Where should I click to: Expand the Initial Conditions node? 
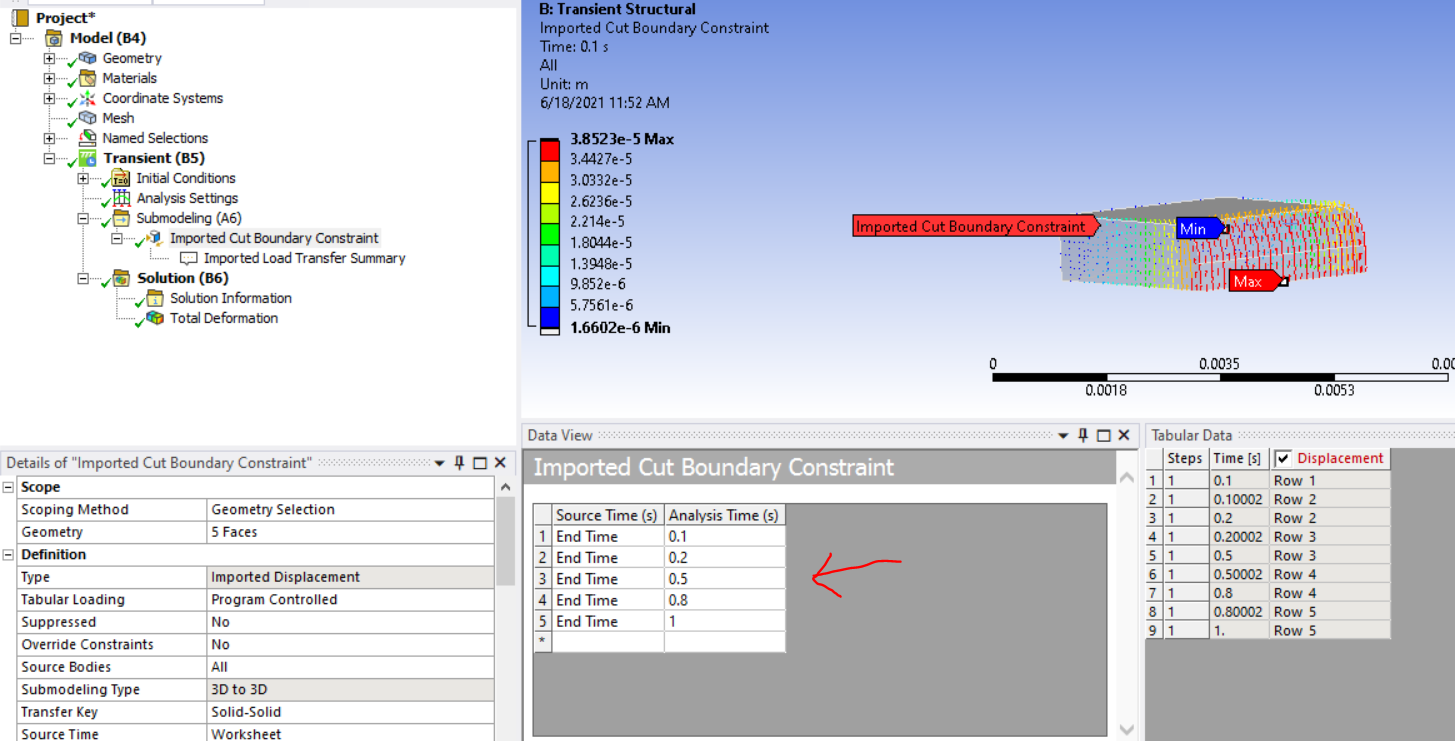pos(83,178)
